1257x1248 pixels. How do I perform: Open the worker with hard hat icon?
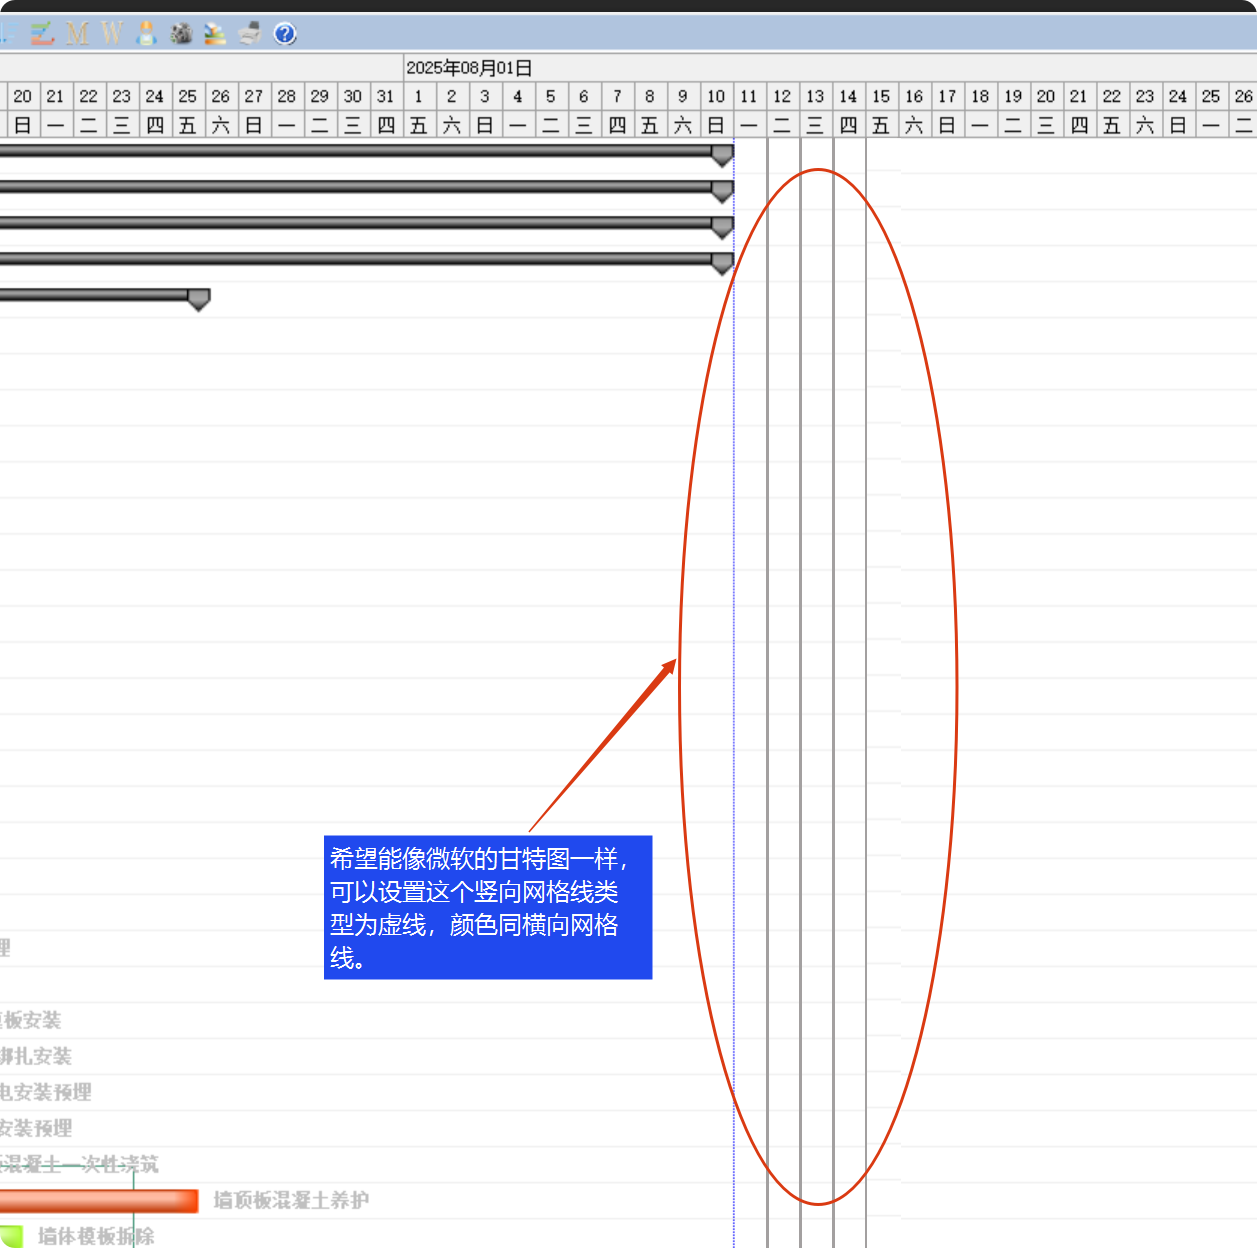[x=147, y=34]
